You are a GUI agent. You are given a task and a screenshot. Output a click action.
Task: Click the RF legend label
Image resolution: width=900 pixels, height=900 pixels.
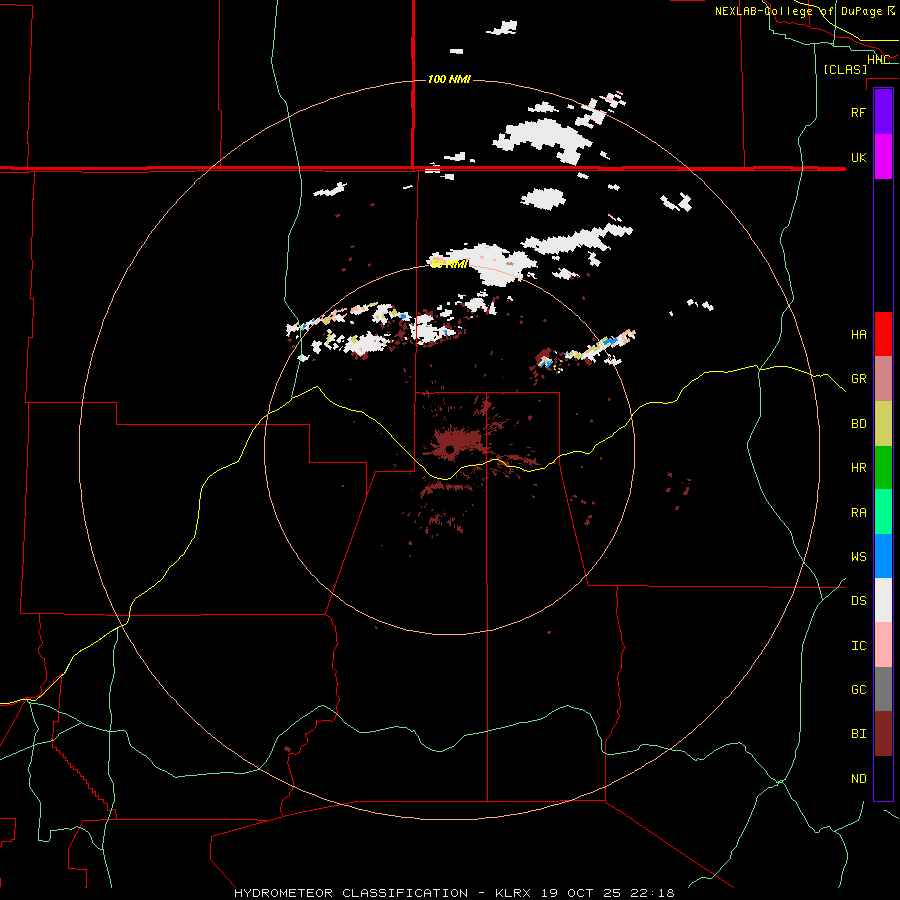click(x=858, y=112)
